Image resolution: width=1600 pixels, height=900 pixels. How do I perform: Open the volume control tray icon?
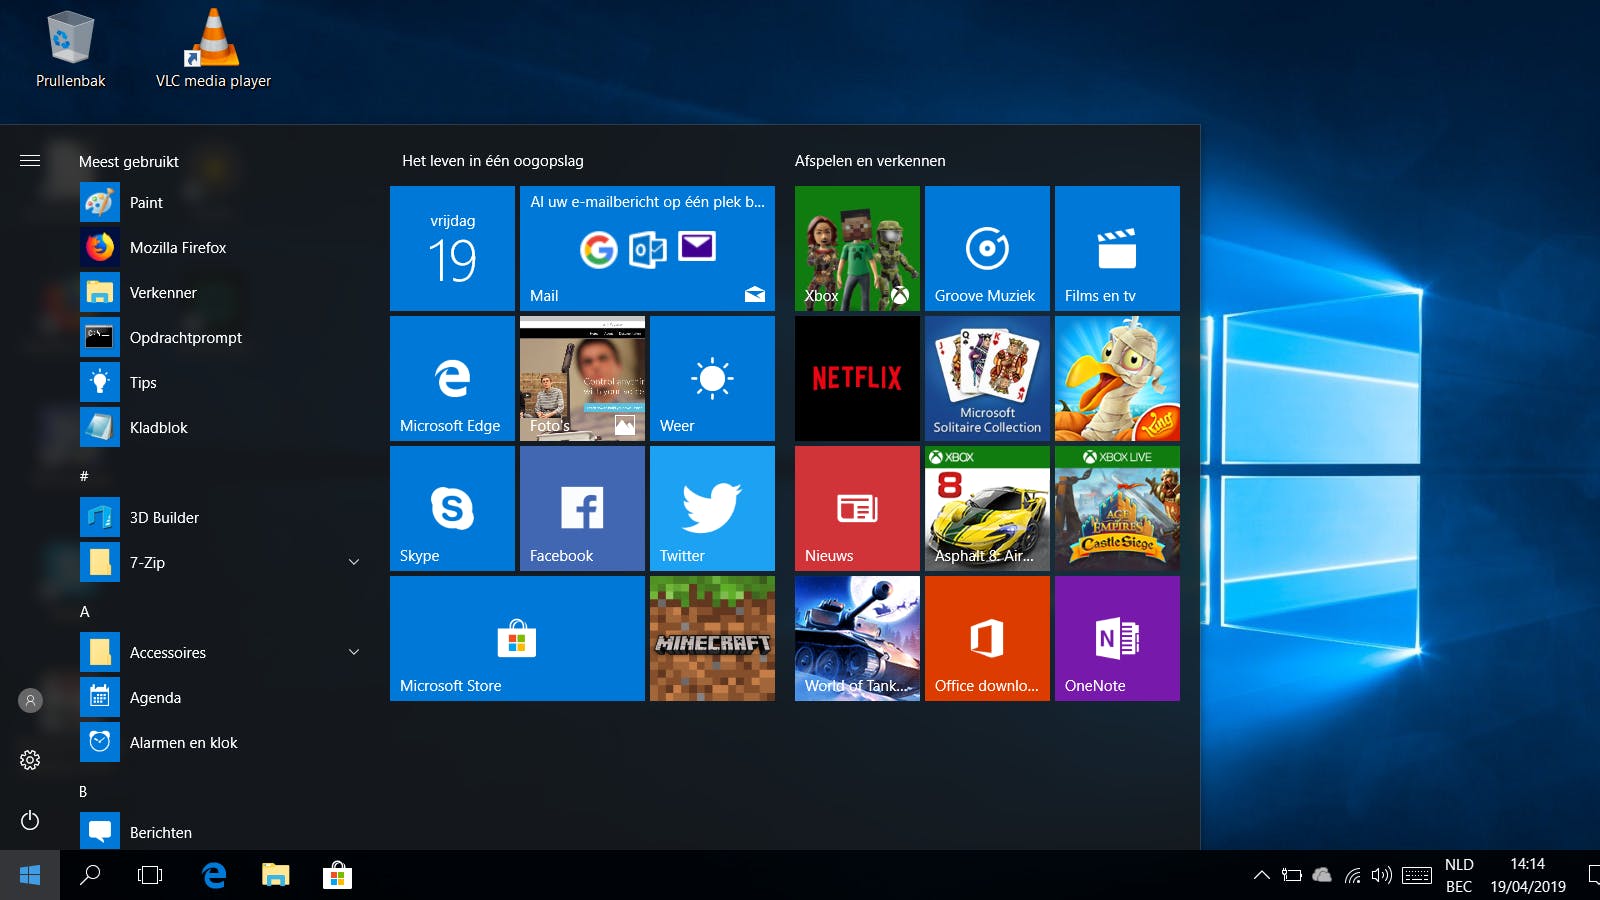[1382, 876]
